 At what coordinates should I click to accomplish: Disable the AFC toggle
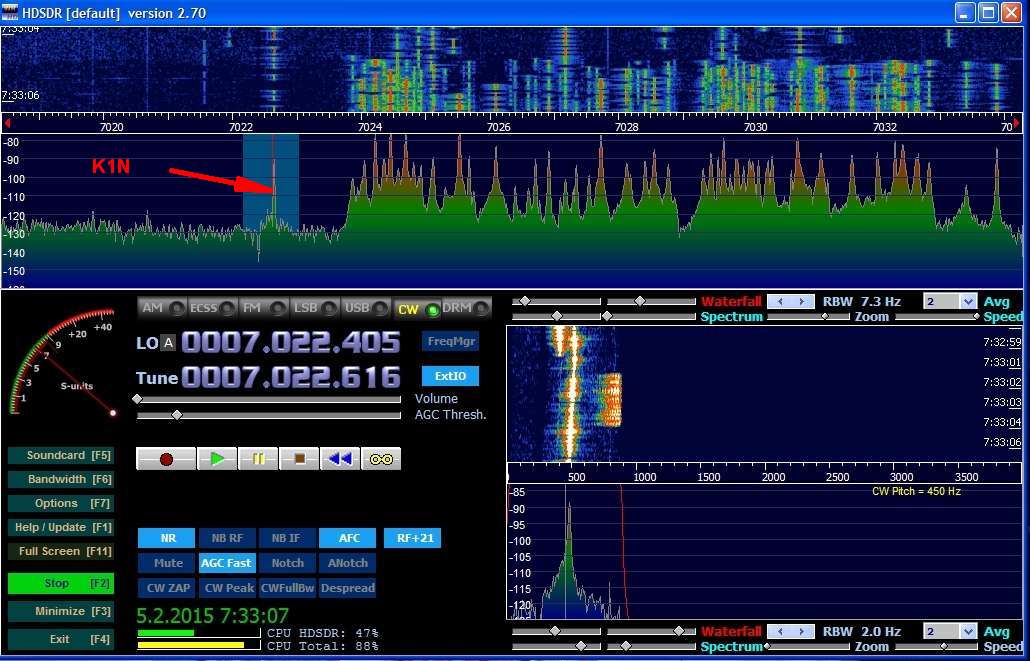(348, 538)
